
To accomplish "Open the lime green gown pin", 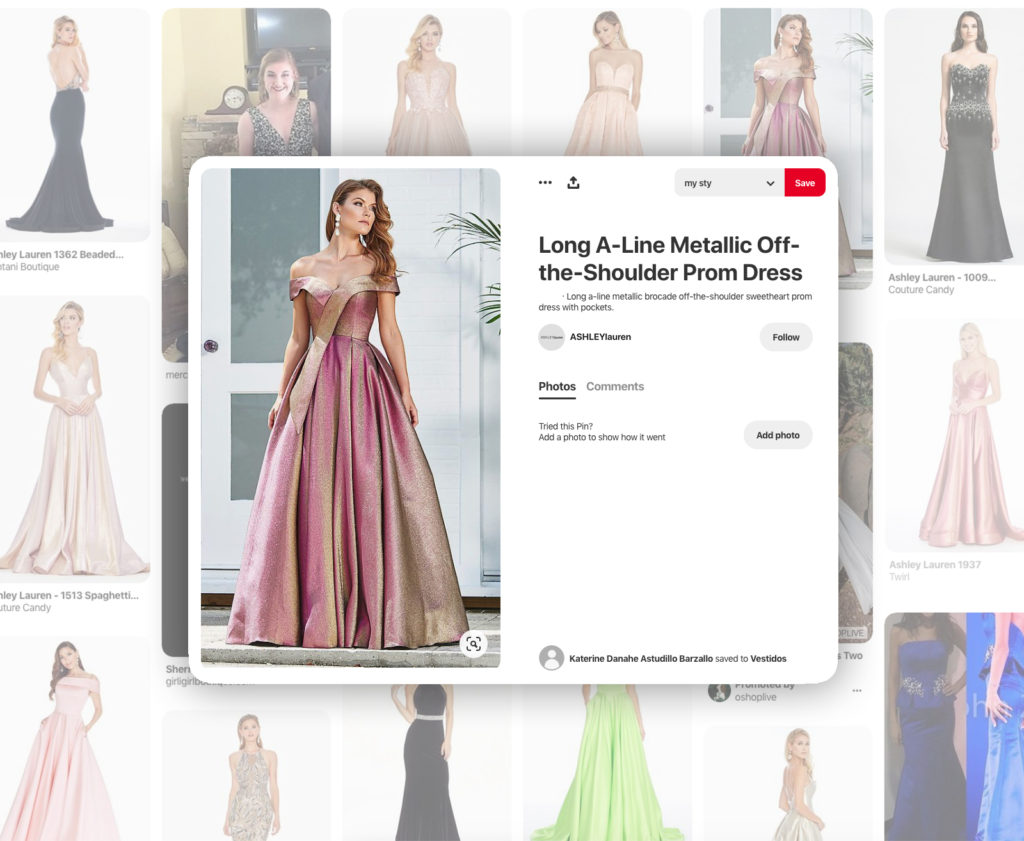I will [607, 763].
